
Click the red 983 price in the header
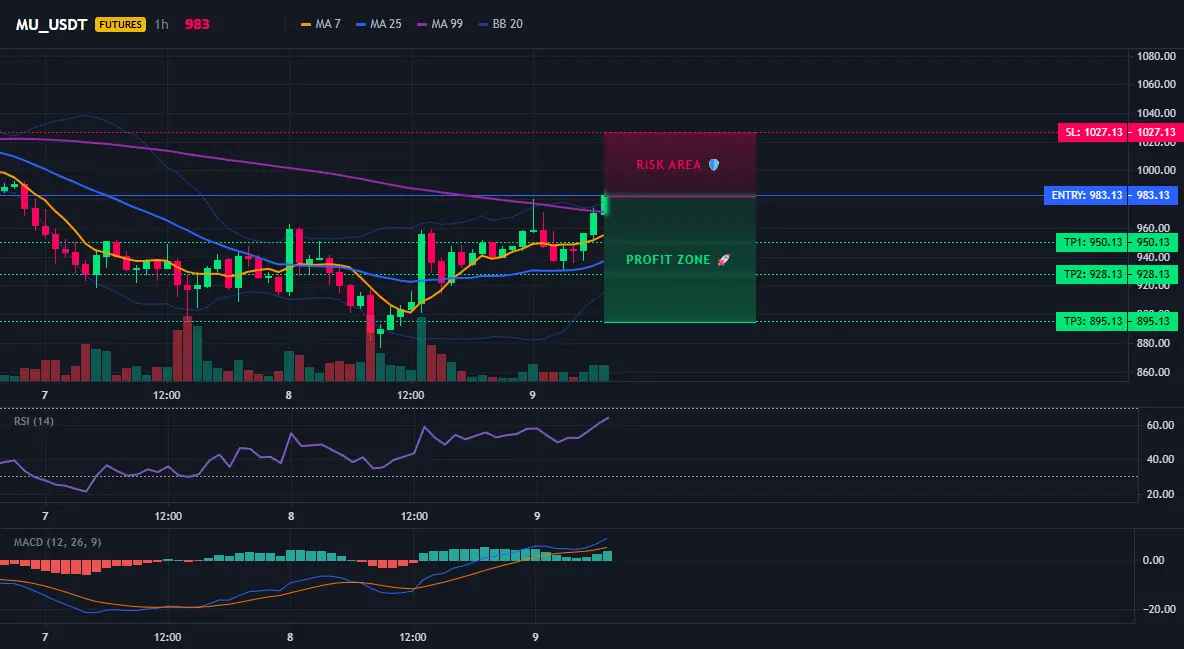point(197,24)
